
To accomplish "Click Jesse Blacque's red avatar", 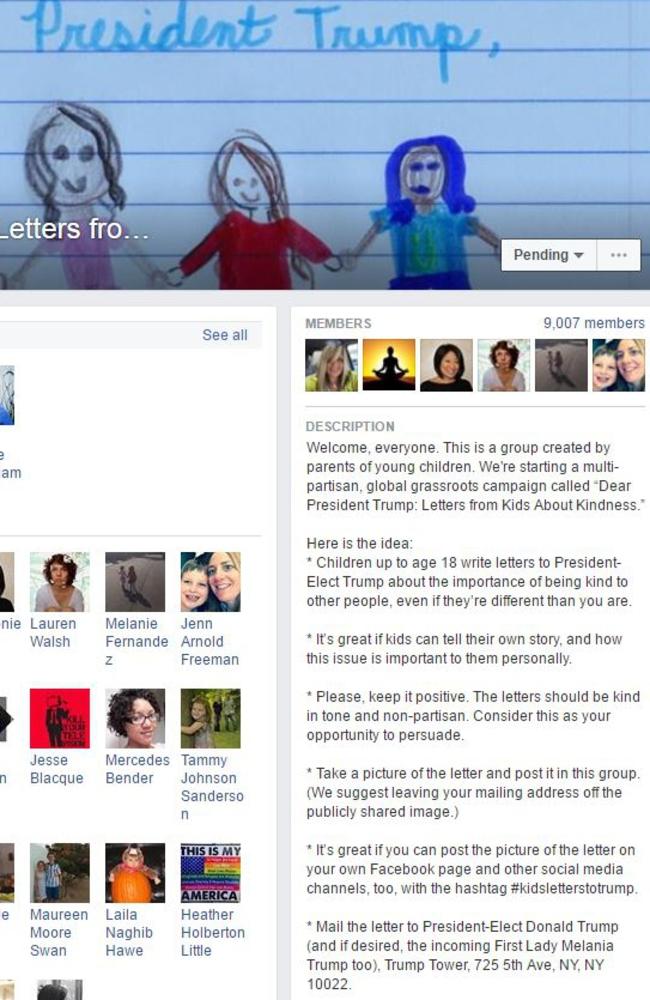I will click(60, 718).
